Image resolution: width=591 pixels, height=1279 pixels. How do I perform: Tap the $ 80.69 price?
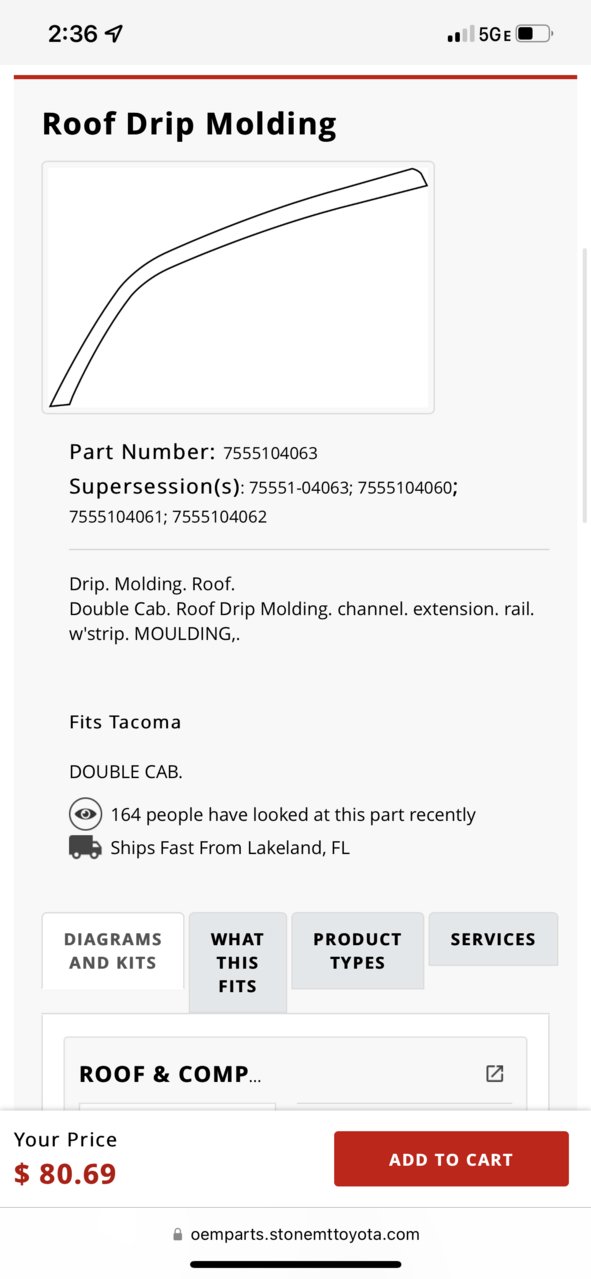click(65, 1173)
